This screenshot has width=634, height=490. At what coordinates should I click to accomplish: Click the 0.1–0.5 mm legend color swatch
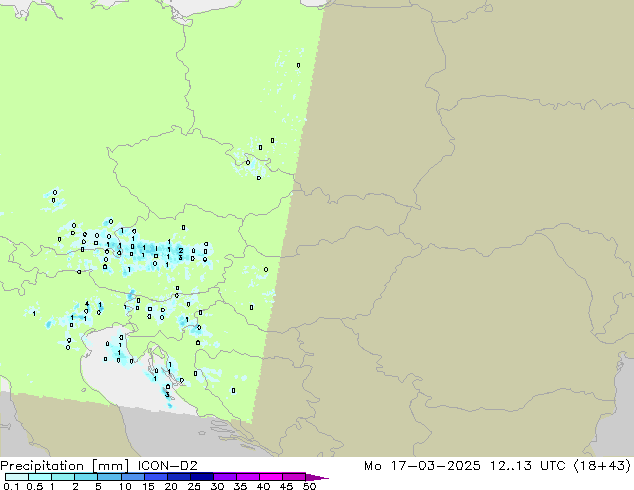click(17, 477)
